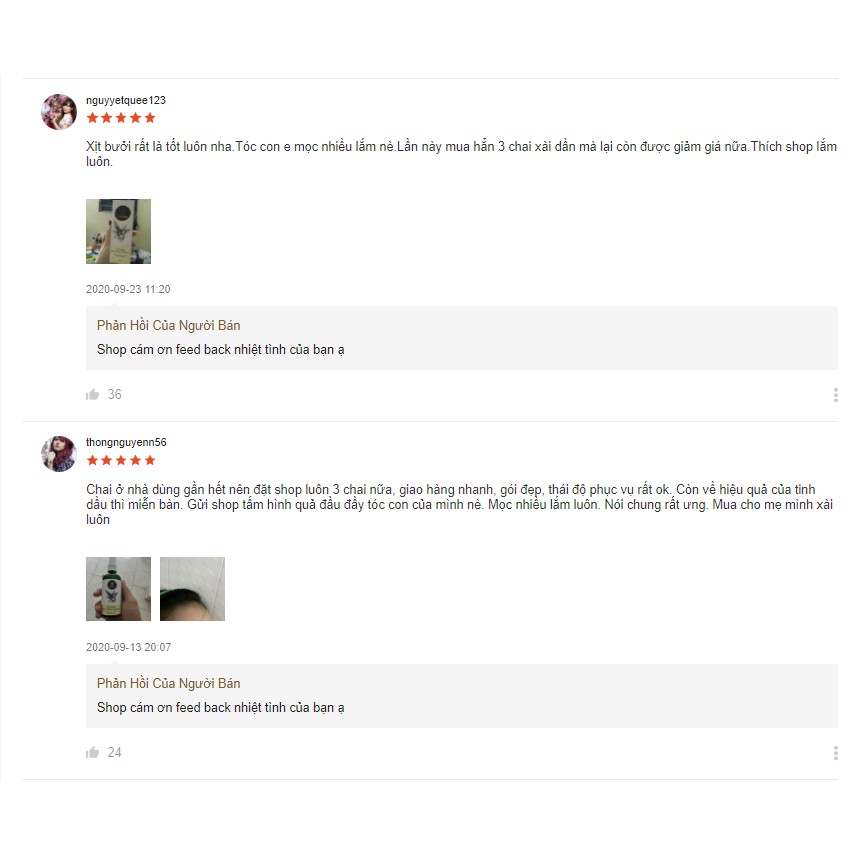Click nguyyetquee123's profile avatar

coord(59,112)
